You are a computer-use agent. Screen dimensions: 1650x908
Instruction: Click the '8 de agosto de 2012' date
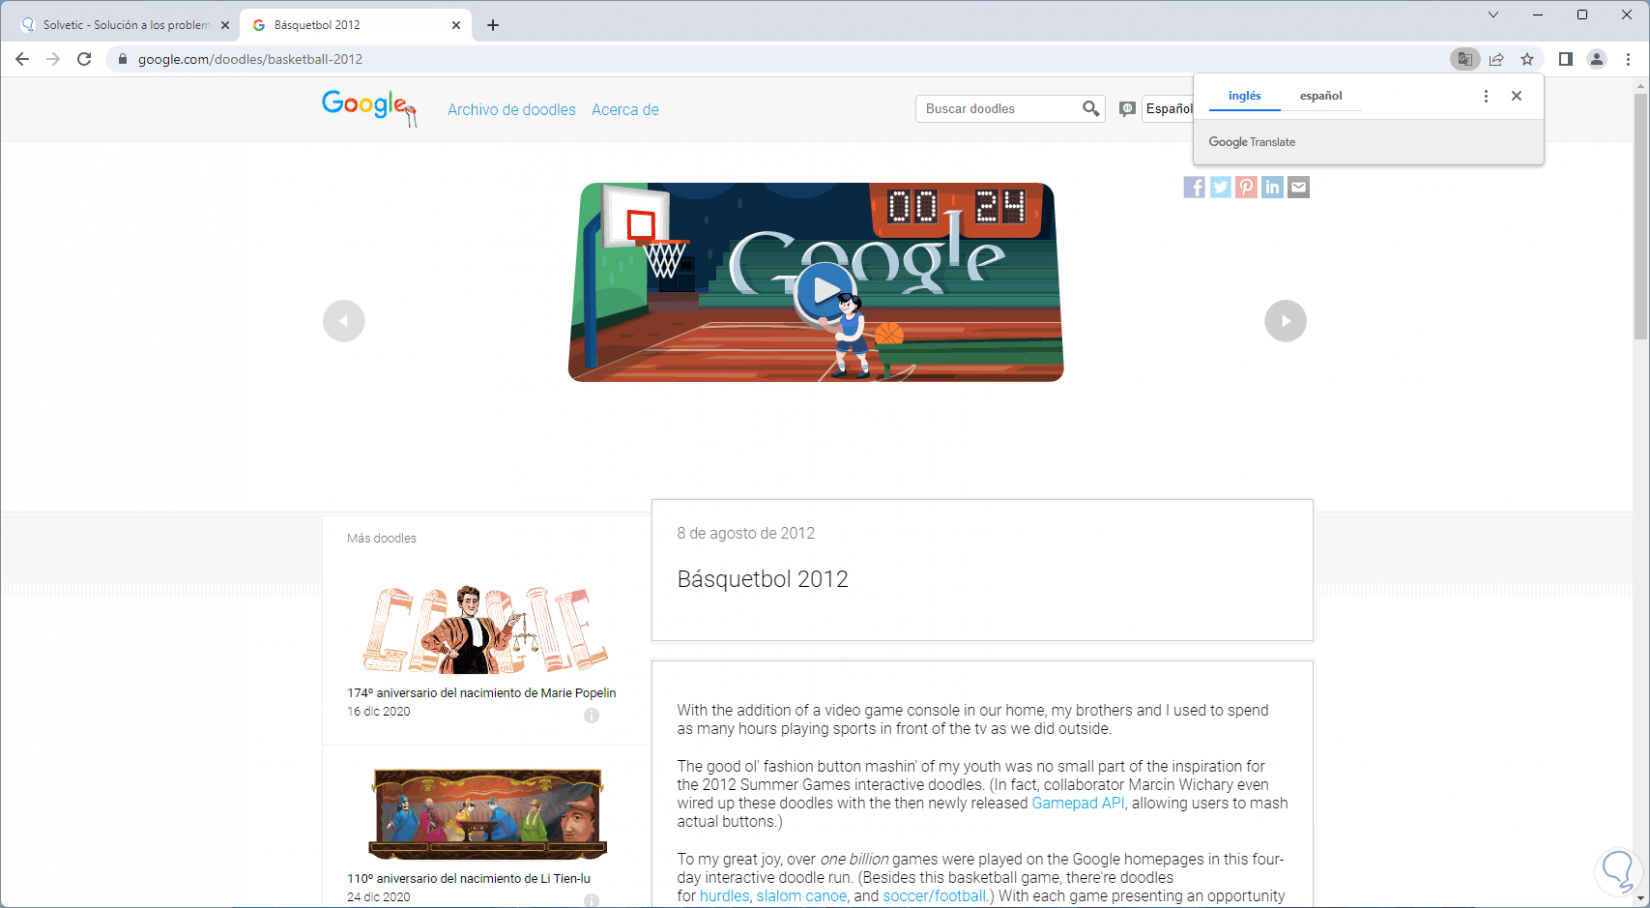pos(746,533)
